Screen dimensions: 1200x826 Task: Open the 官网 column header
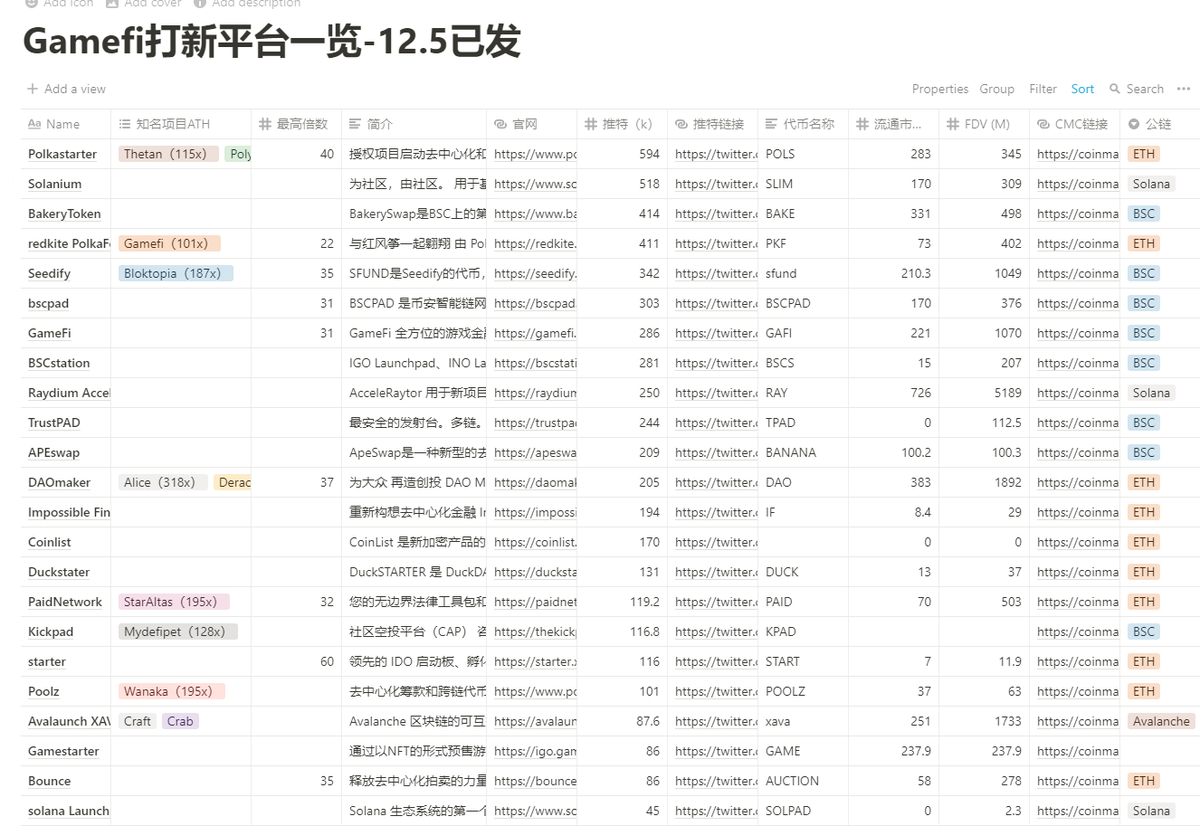pos(532,124)
